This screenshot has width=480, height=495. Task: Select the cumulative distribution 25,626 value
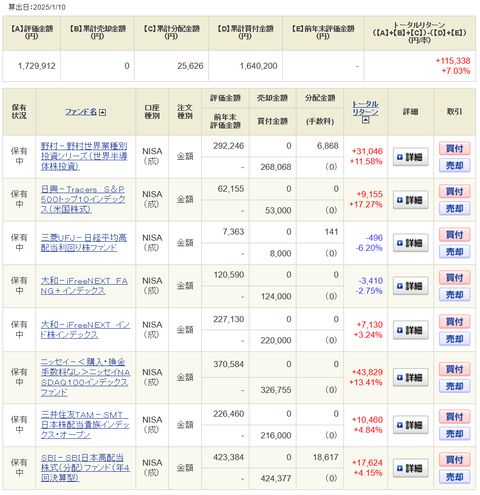(x=190, y=66)
